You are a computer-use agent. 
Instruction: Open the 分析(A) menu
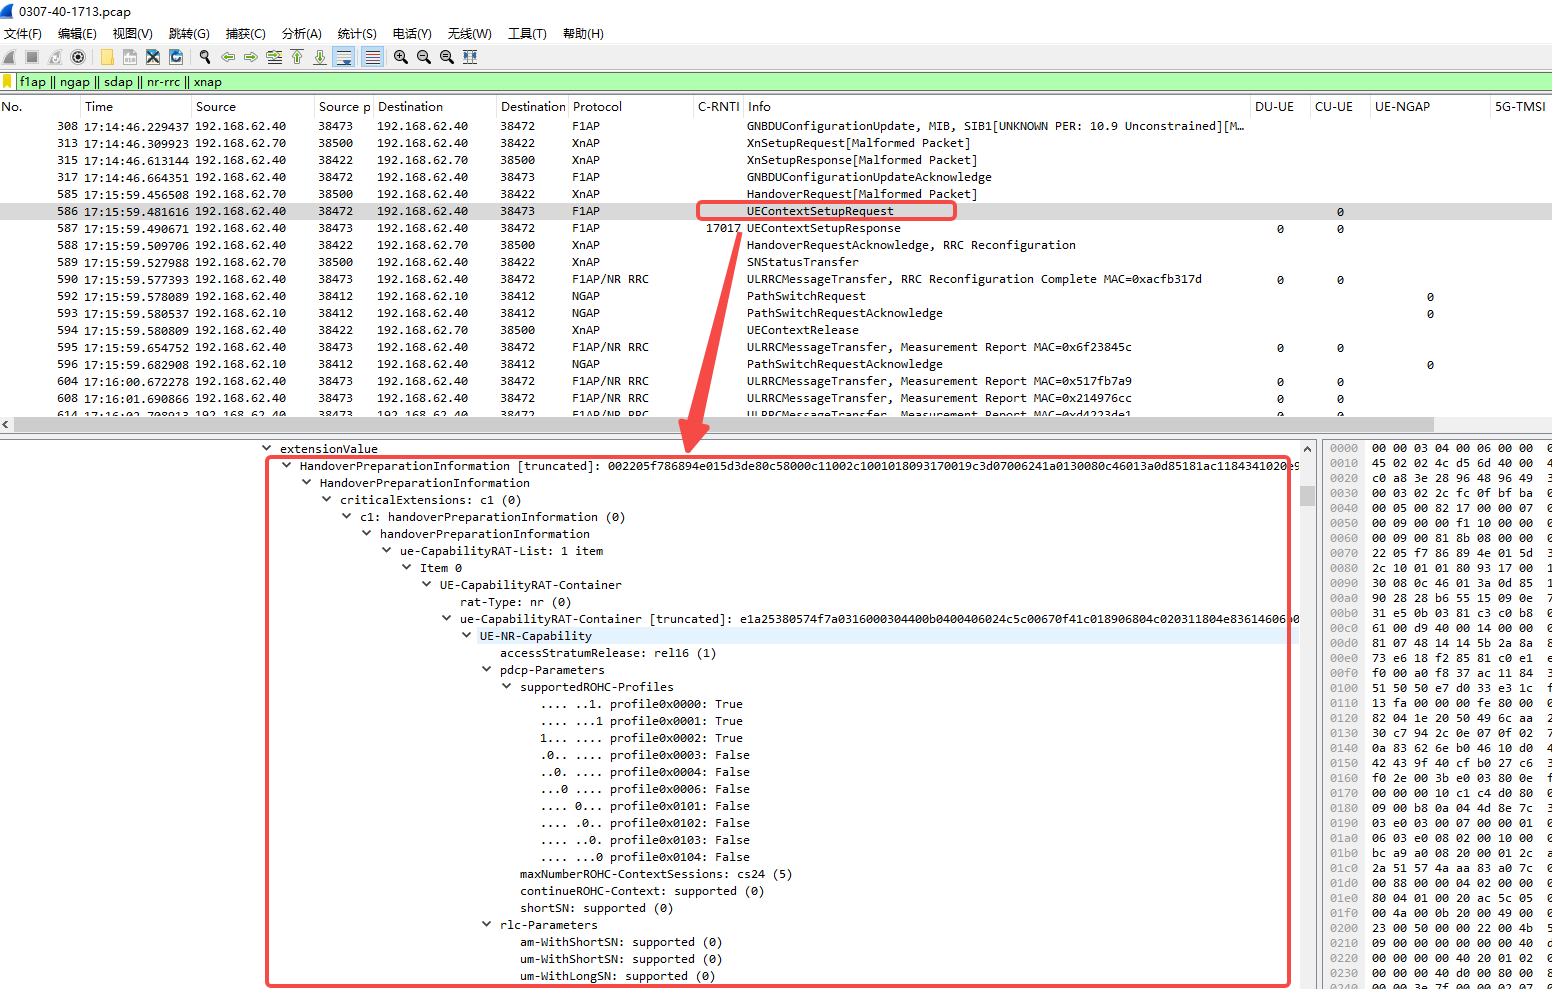coord(302,34)
